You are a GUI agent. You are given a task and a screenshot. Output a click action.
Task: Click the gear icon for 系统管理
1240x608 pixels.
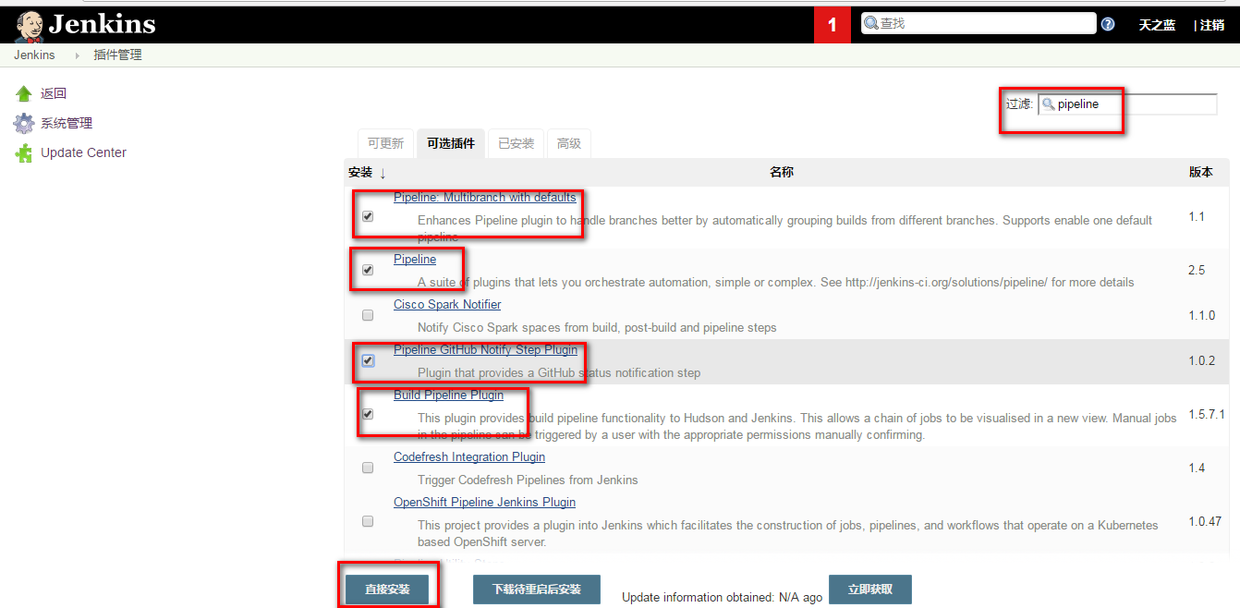click(x=24, y=123)
